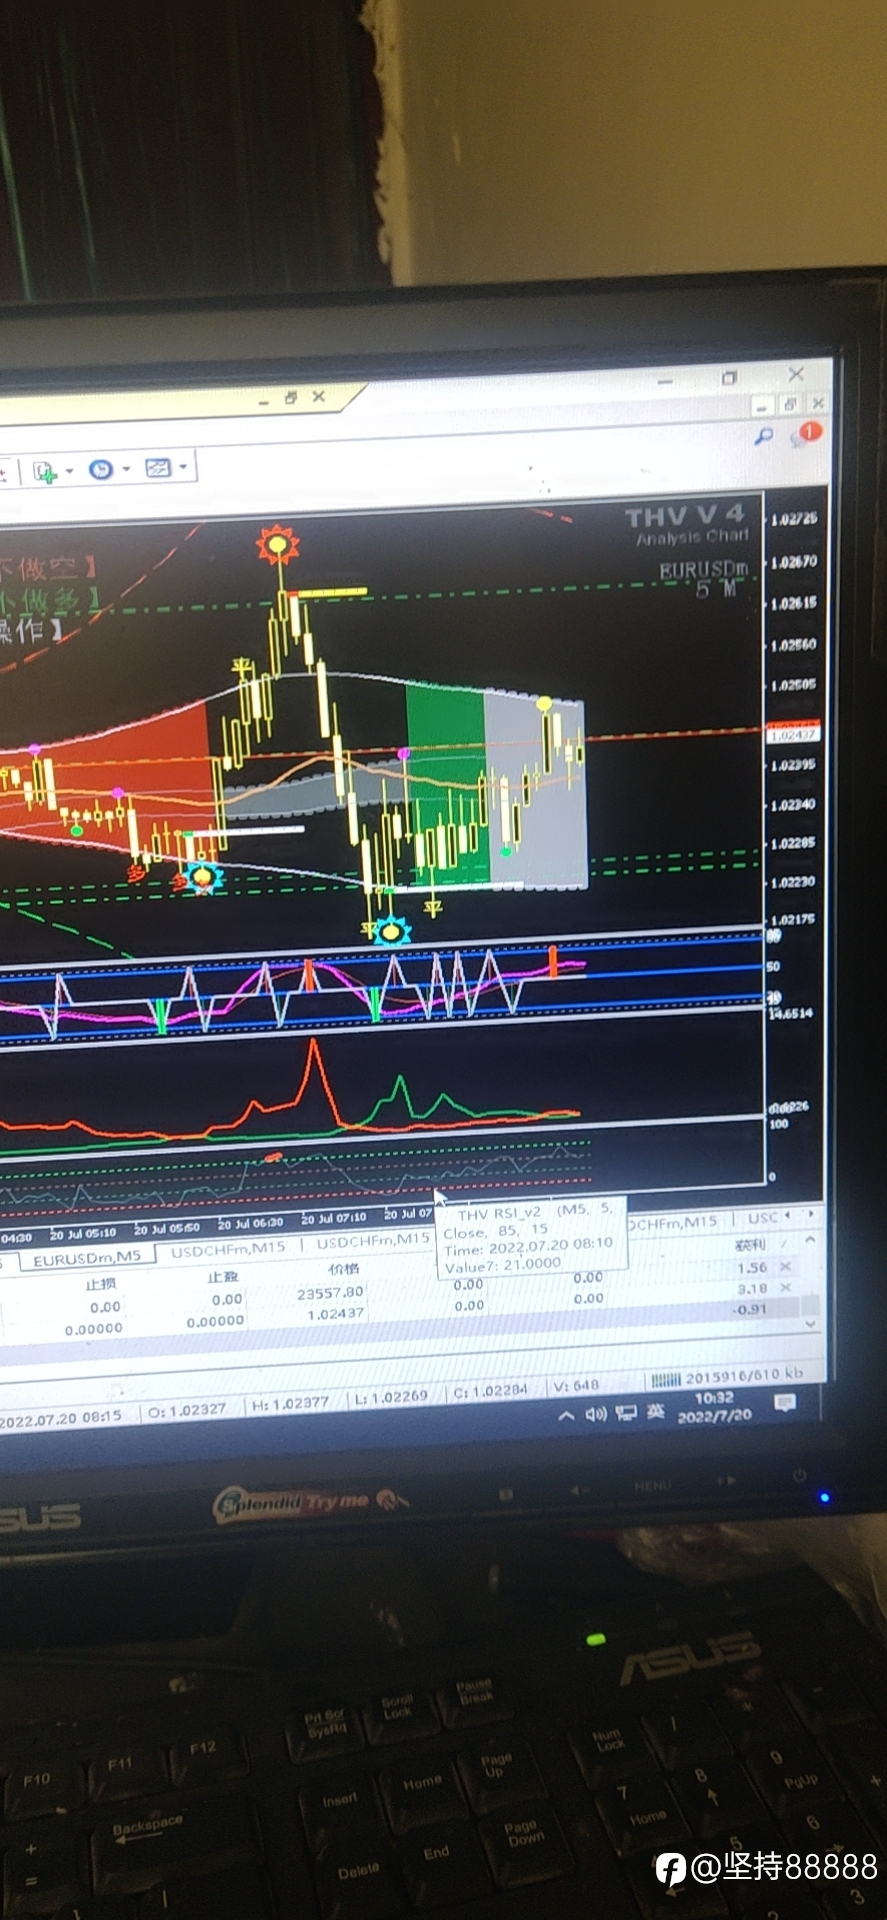Select the price cell 1.02437
887x1920 pixels.
click(336, 1314)
